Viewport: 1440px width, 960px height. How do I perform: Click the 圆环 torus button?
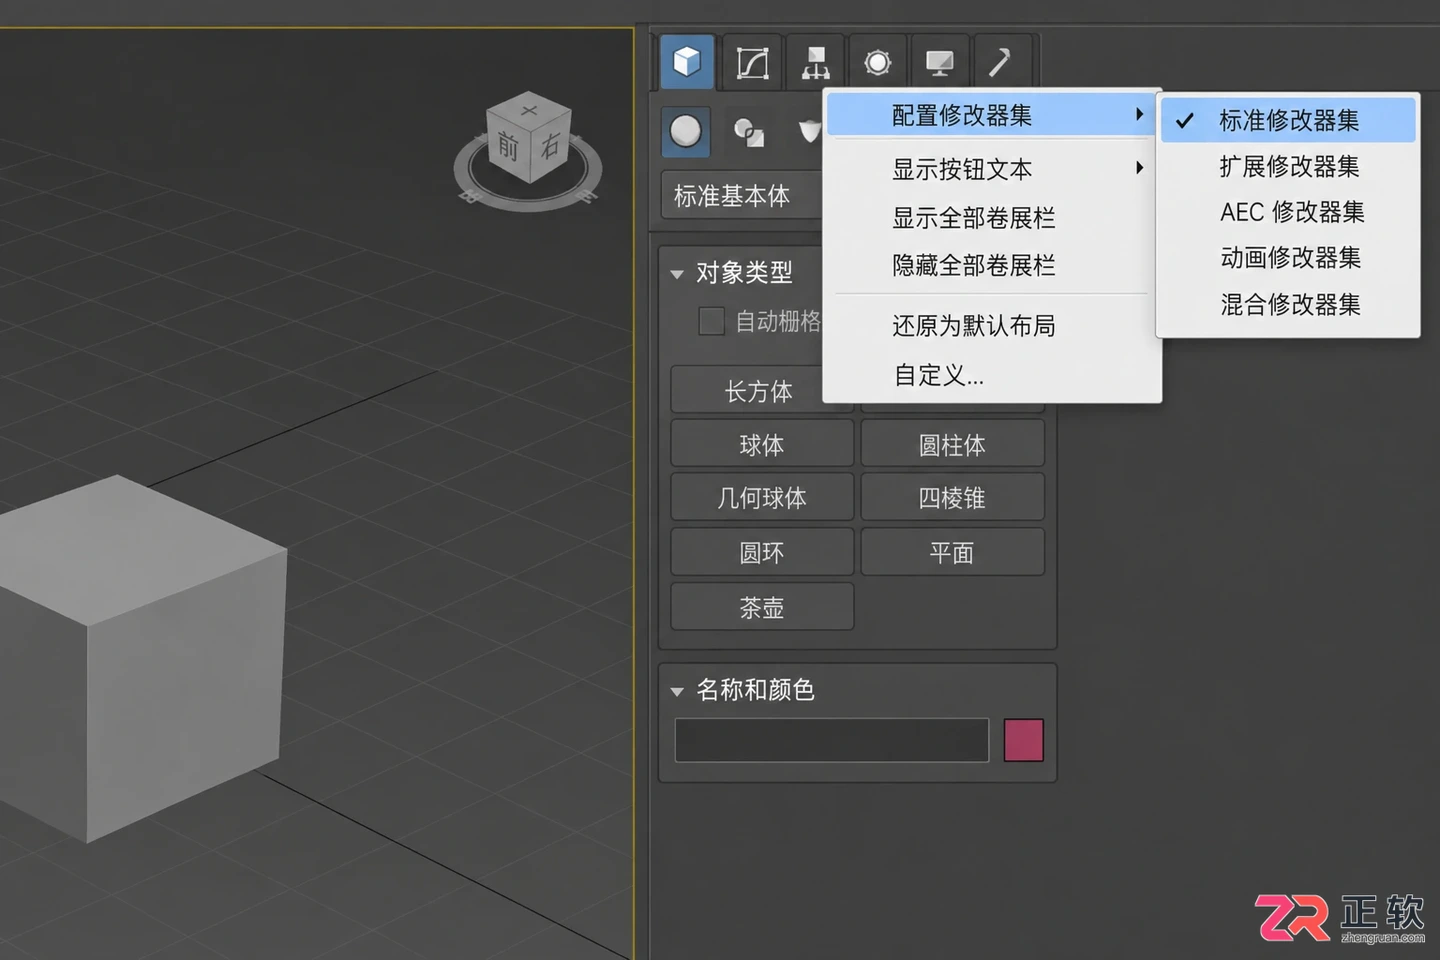click(762, 552)
